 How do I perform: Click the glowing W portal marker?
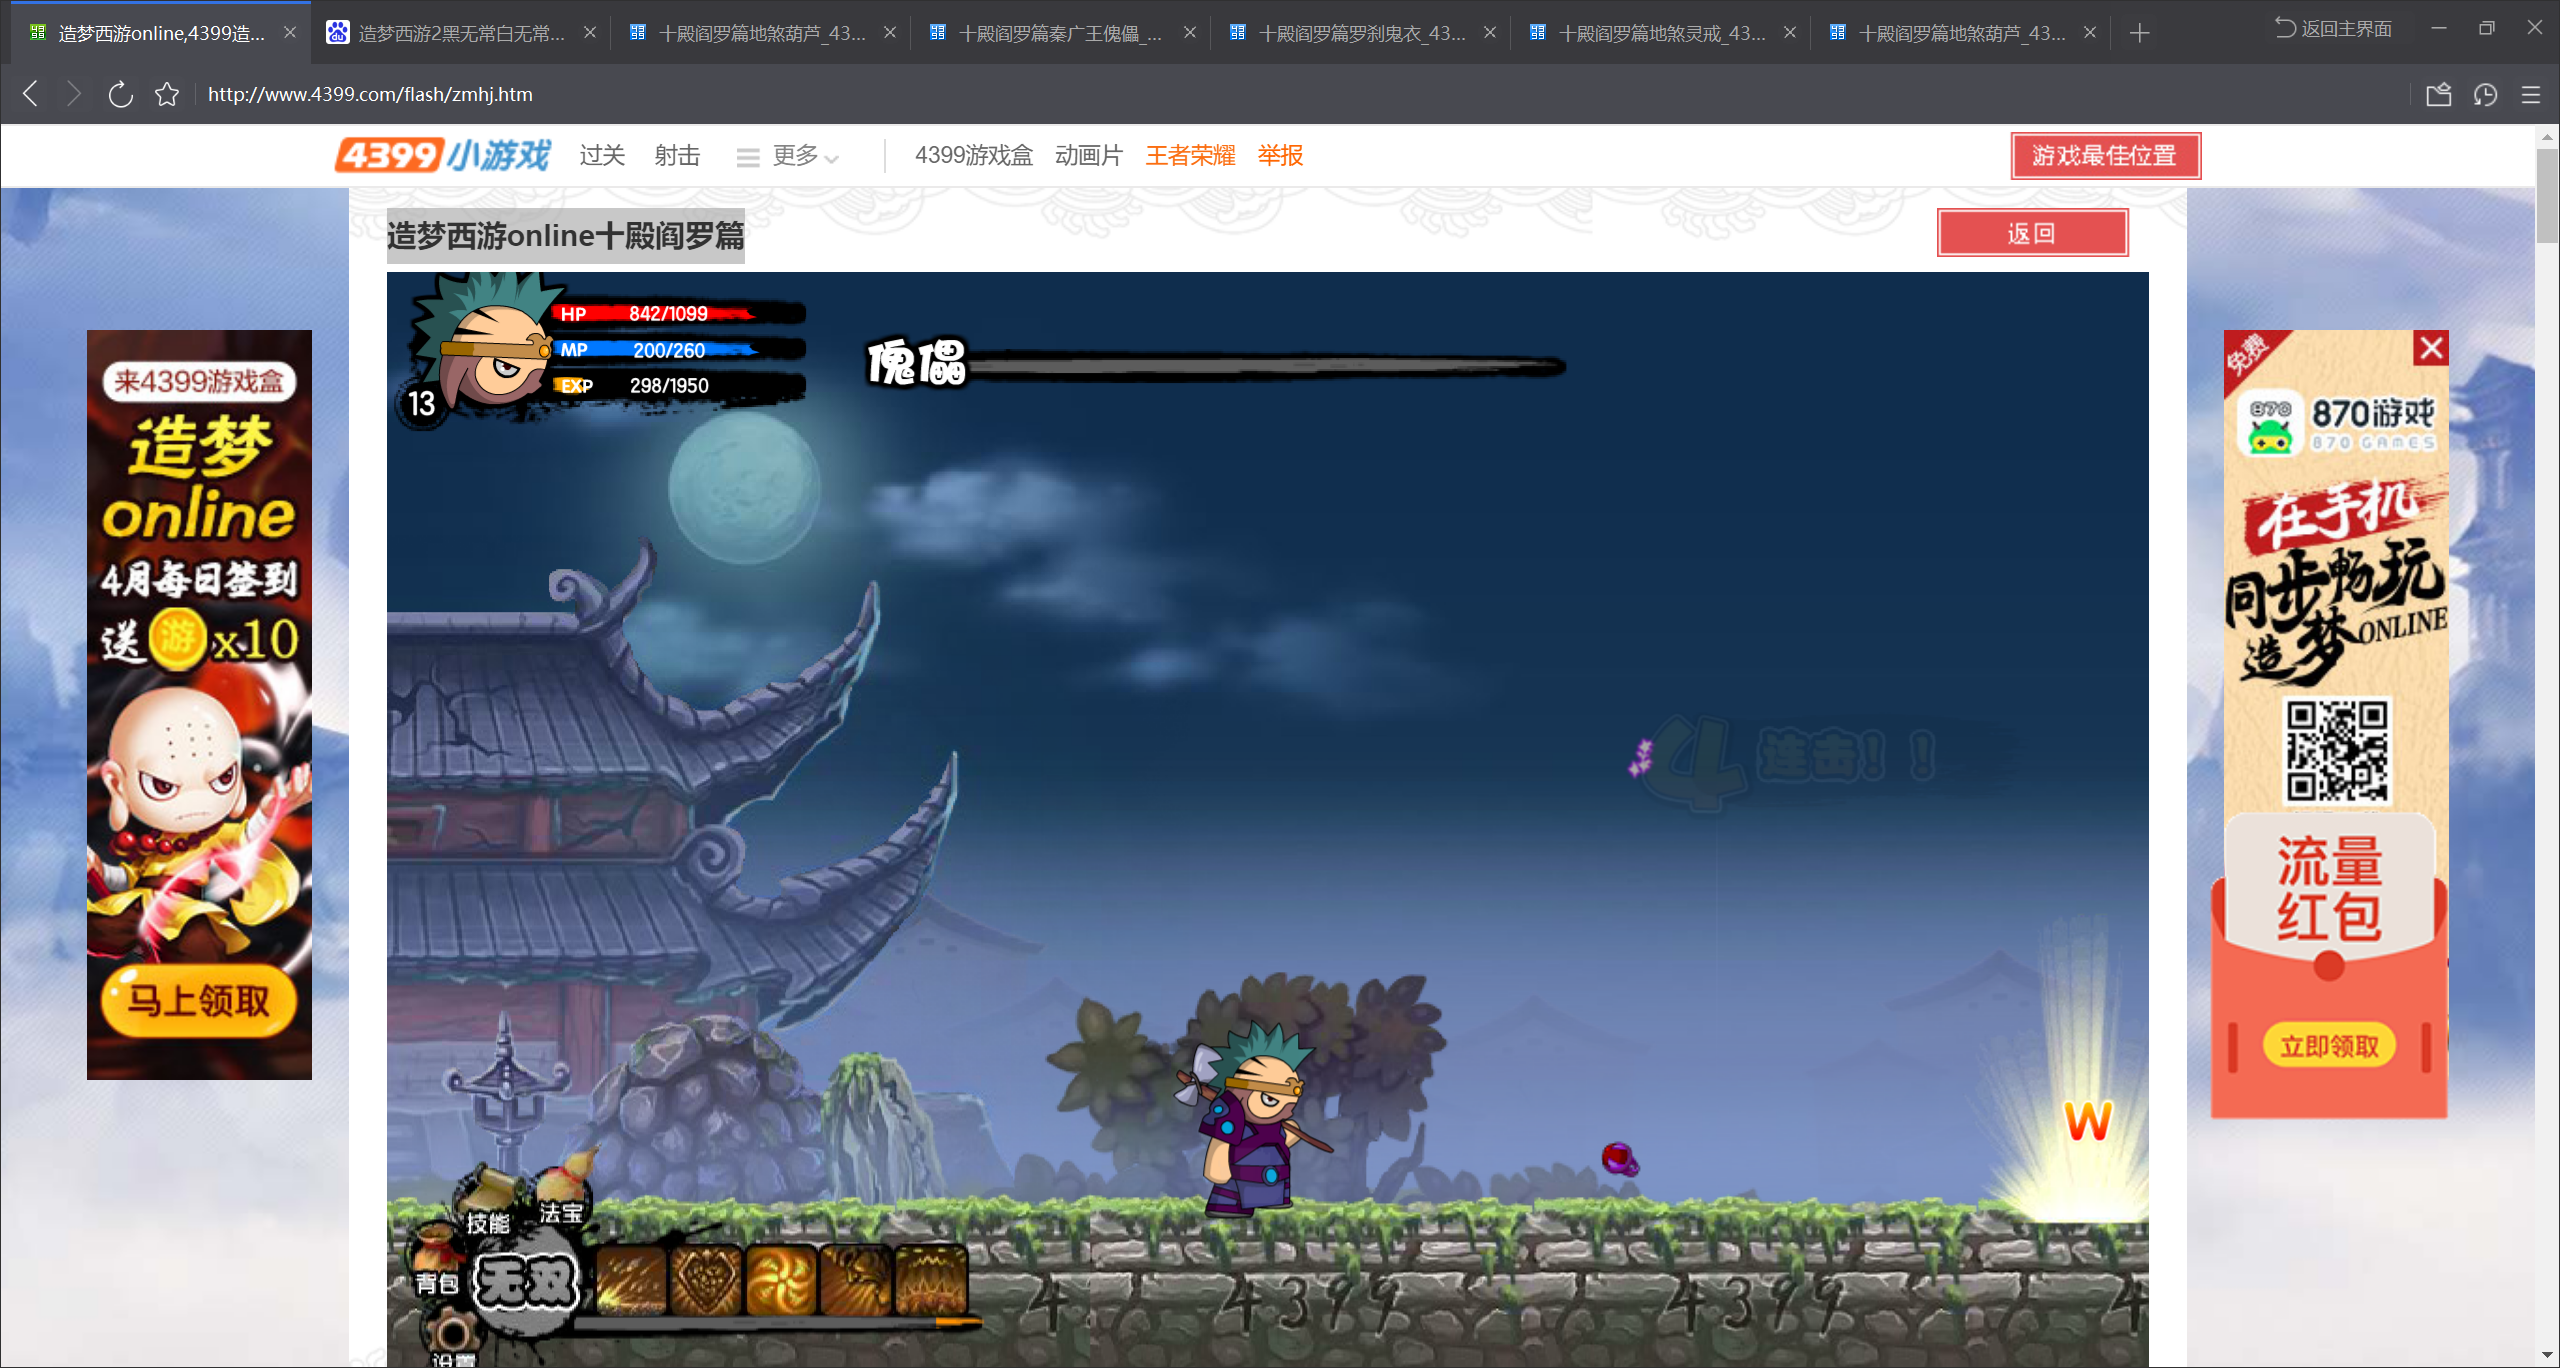[x=2088, y=1121]
